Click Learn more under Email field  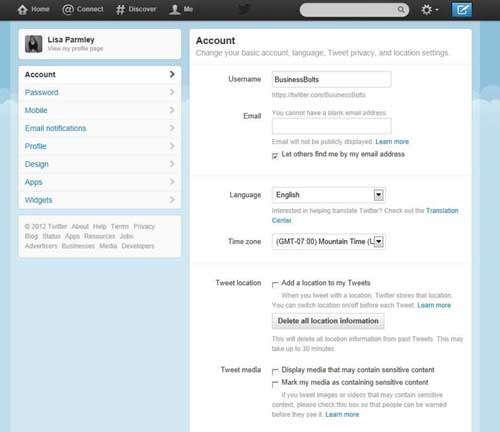[392, 142]
